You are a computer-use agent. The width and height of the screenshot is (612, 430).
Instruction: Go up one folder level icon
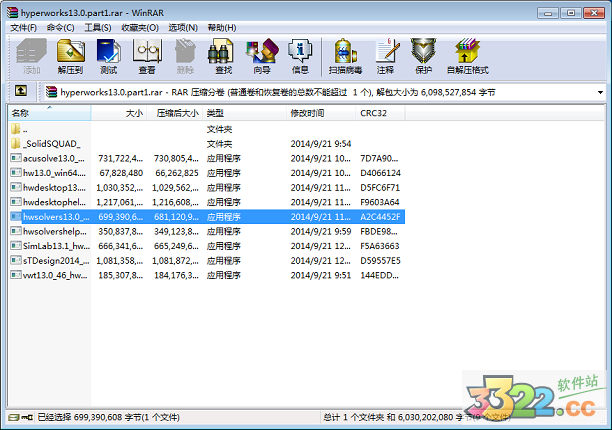(21, 91)
